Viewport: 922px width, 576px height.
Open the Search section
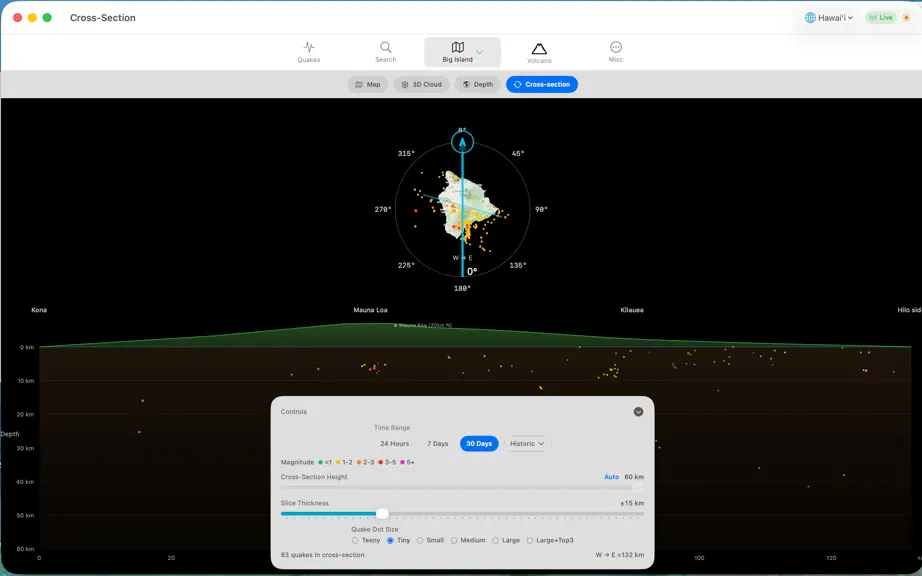click(386, 52)
